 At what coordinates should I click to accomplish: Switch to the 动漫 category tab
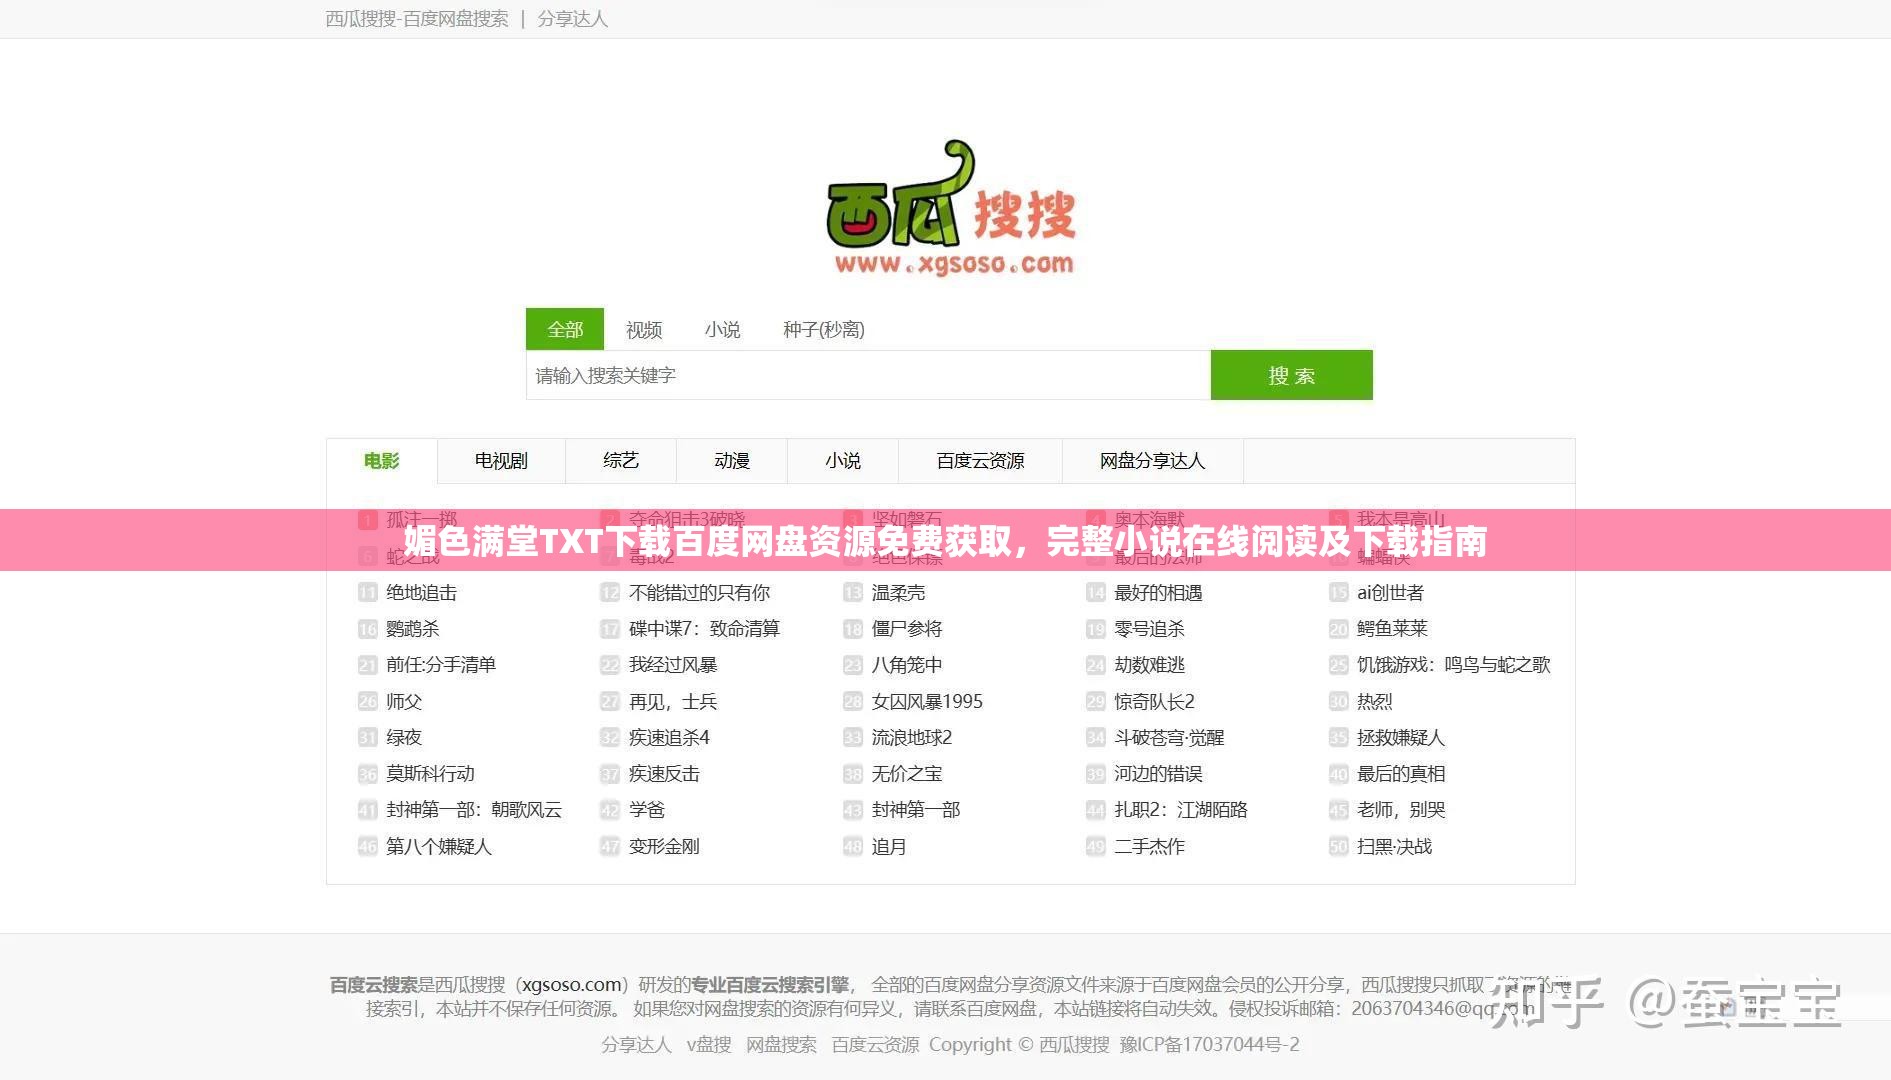click(x=732, y=461)
